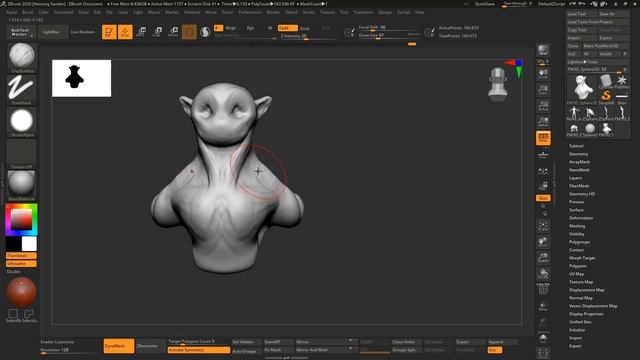Click the Gizmo 3D square icon

pos(189,32)
